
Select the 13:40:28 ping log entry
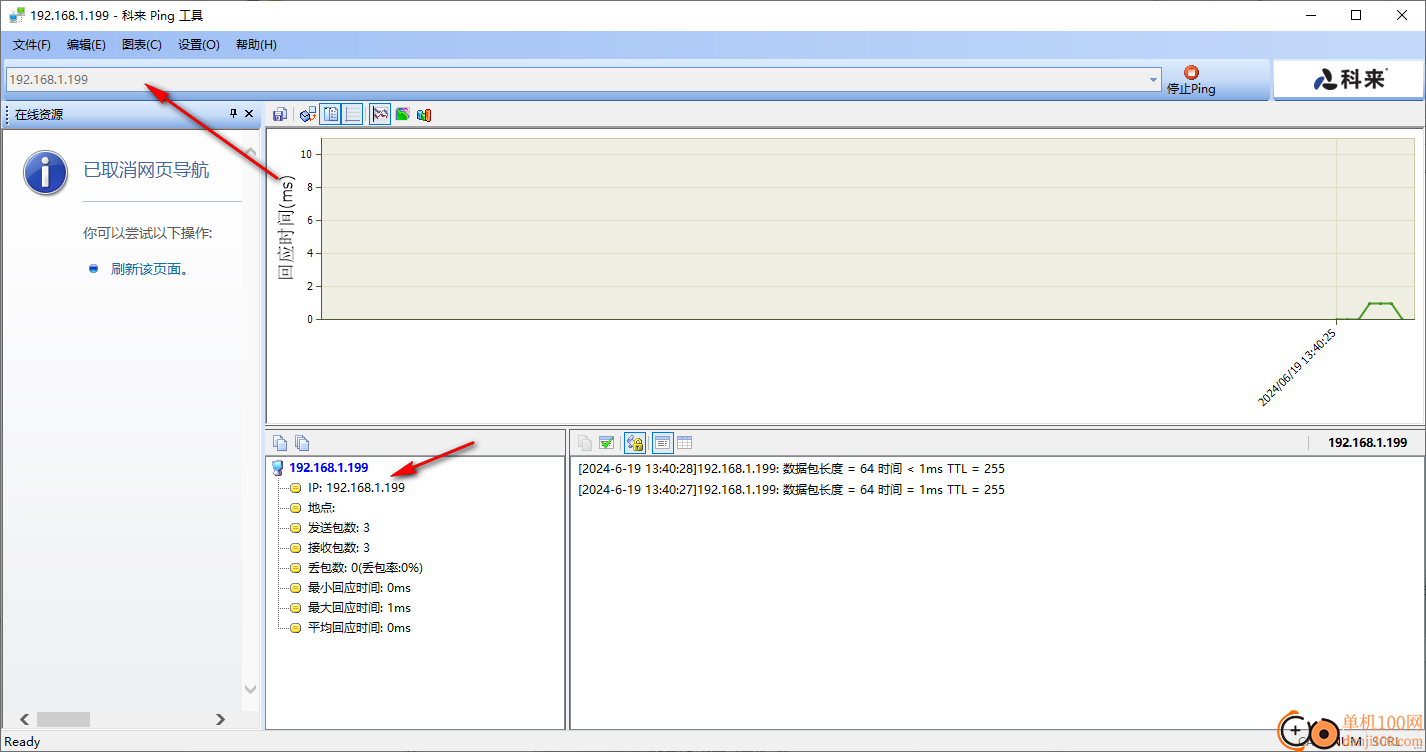(791, 469)
